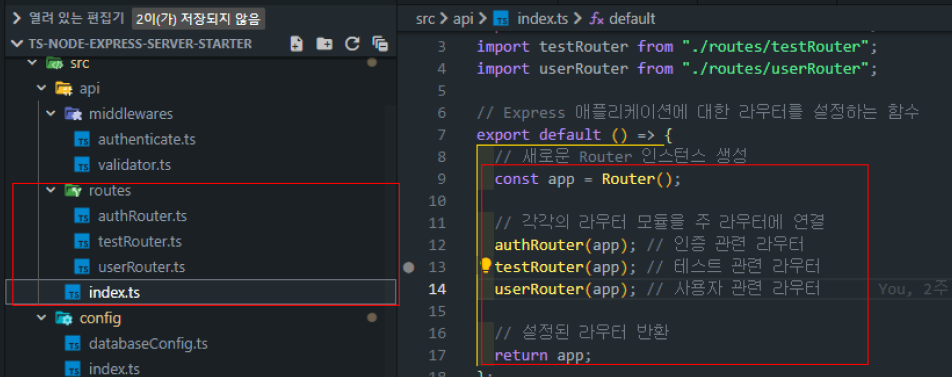952x377 pixels.
Task: Collapse the routes folder chevron
Action: coord(50,191)
